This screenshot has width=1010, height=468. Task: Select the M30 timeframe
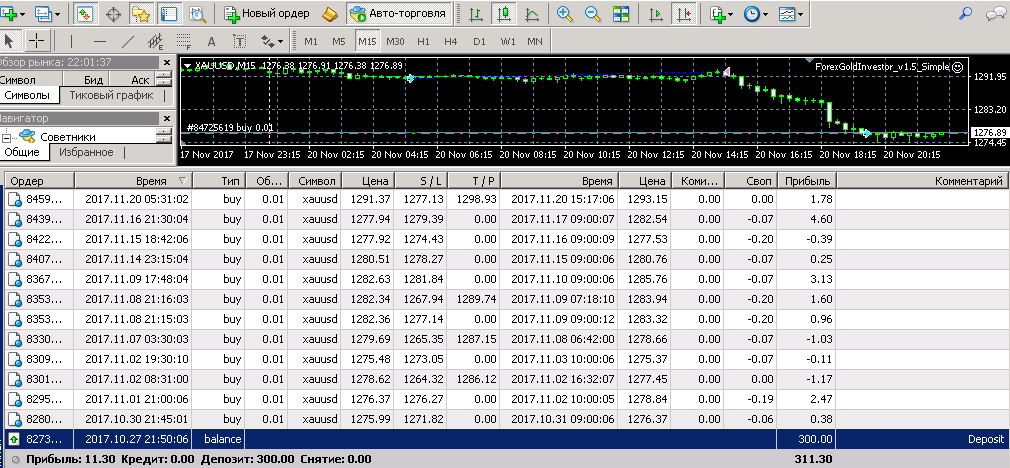pos(395,42)
